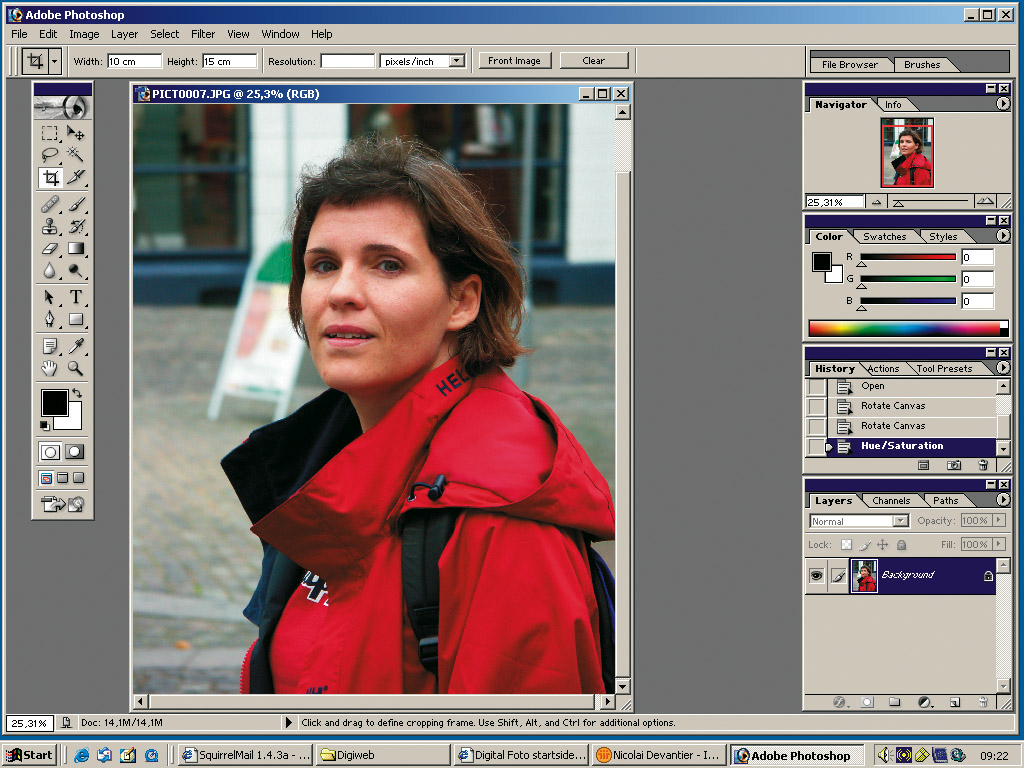Choose the Eraser tool
The height and width of the screenshot is (768, 1024).
pos(49,249)
